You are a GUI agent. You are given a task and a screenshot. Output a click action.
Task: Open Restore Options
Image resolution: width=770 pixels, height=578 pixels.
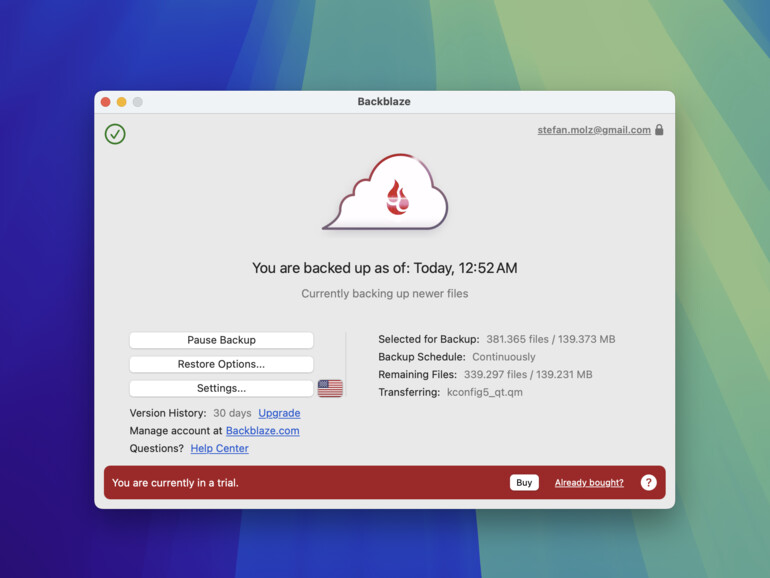coord(221,364)
